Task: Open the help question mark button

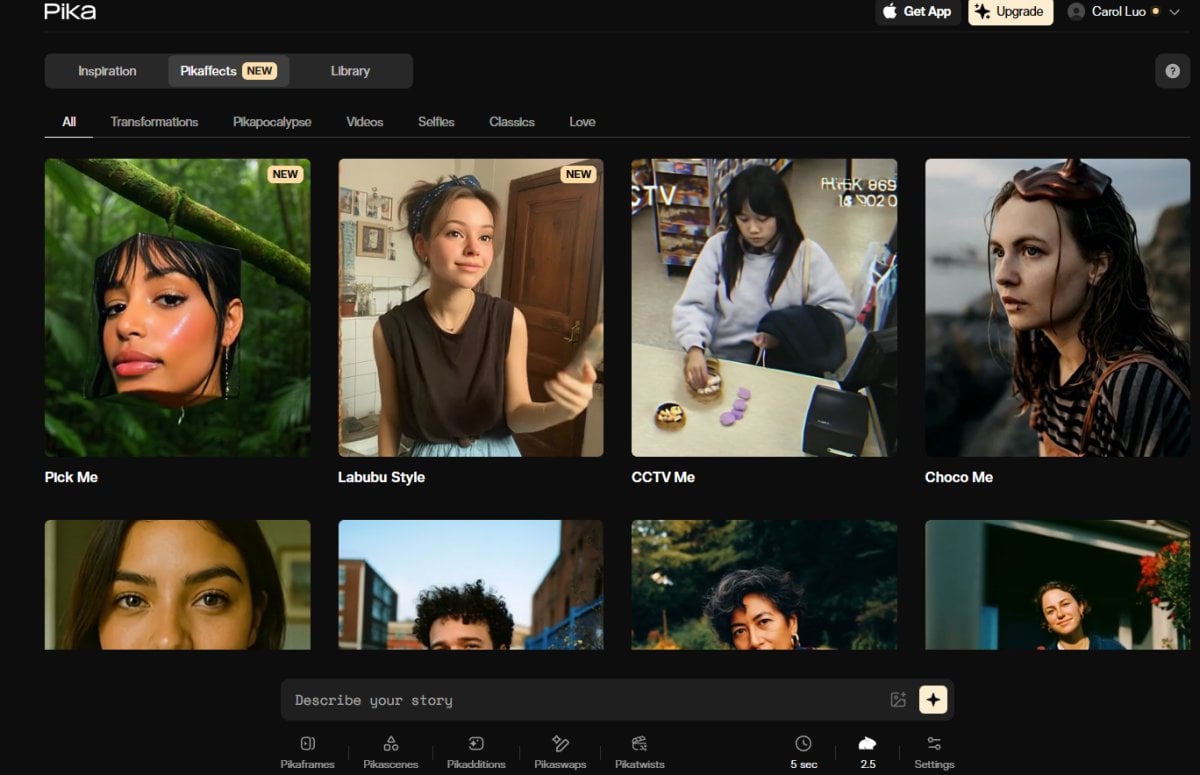Action: (1172, 71)
